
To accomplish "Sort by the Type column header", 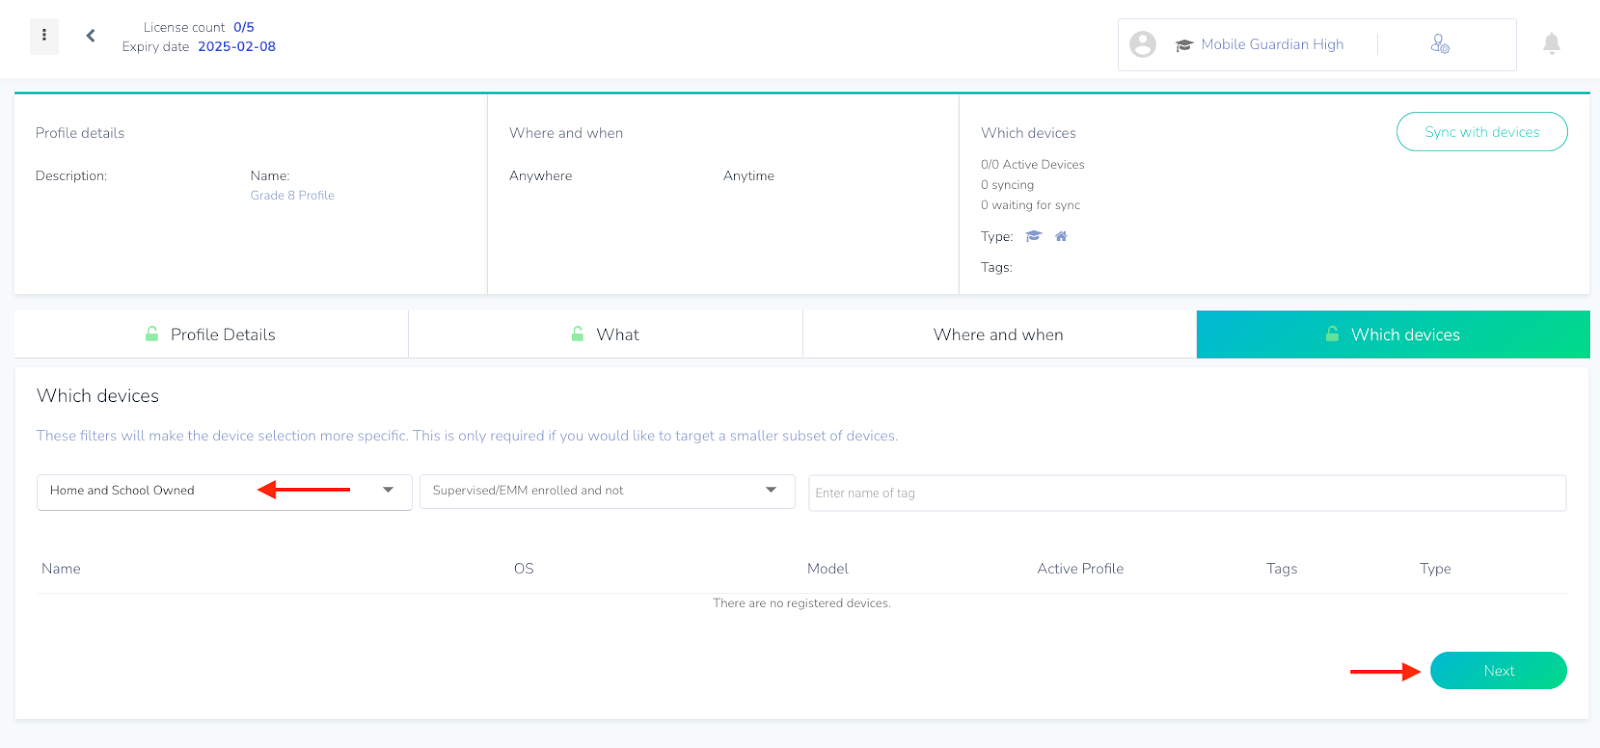I will coord(1435,568).
